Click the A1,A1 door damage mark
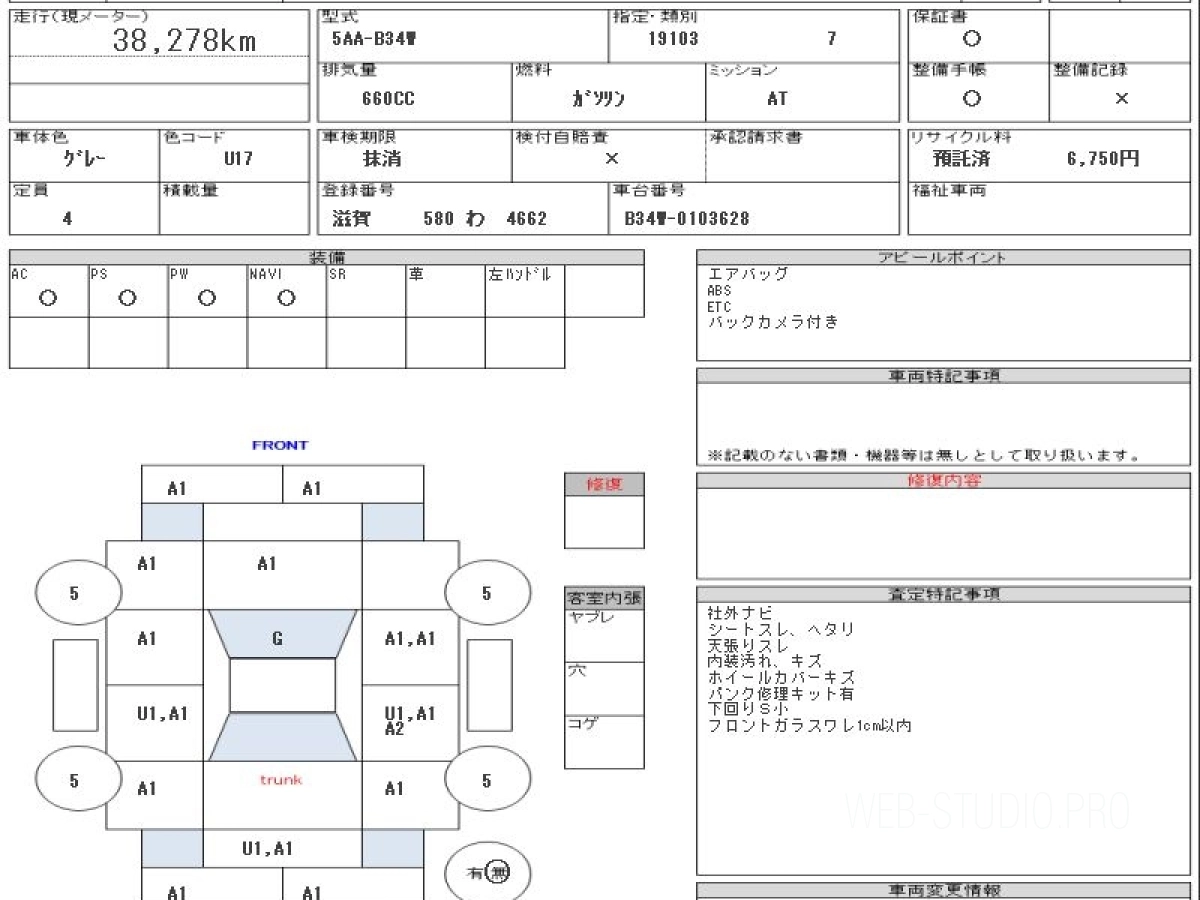Screen dimensions: 1200x900 pyautogui.click(x=410, y=639)
